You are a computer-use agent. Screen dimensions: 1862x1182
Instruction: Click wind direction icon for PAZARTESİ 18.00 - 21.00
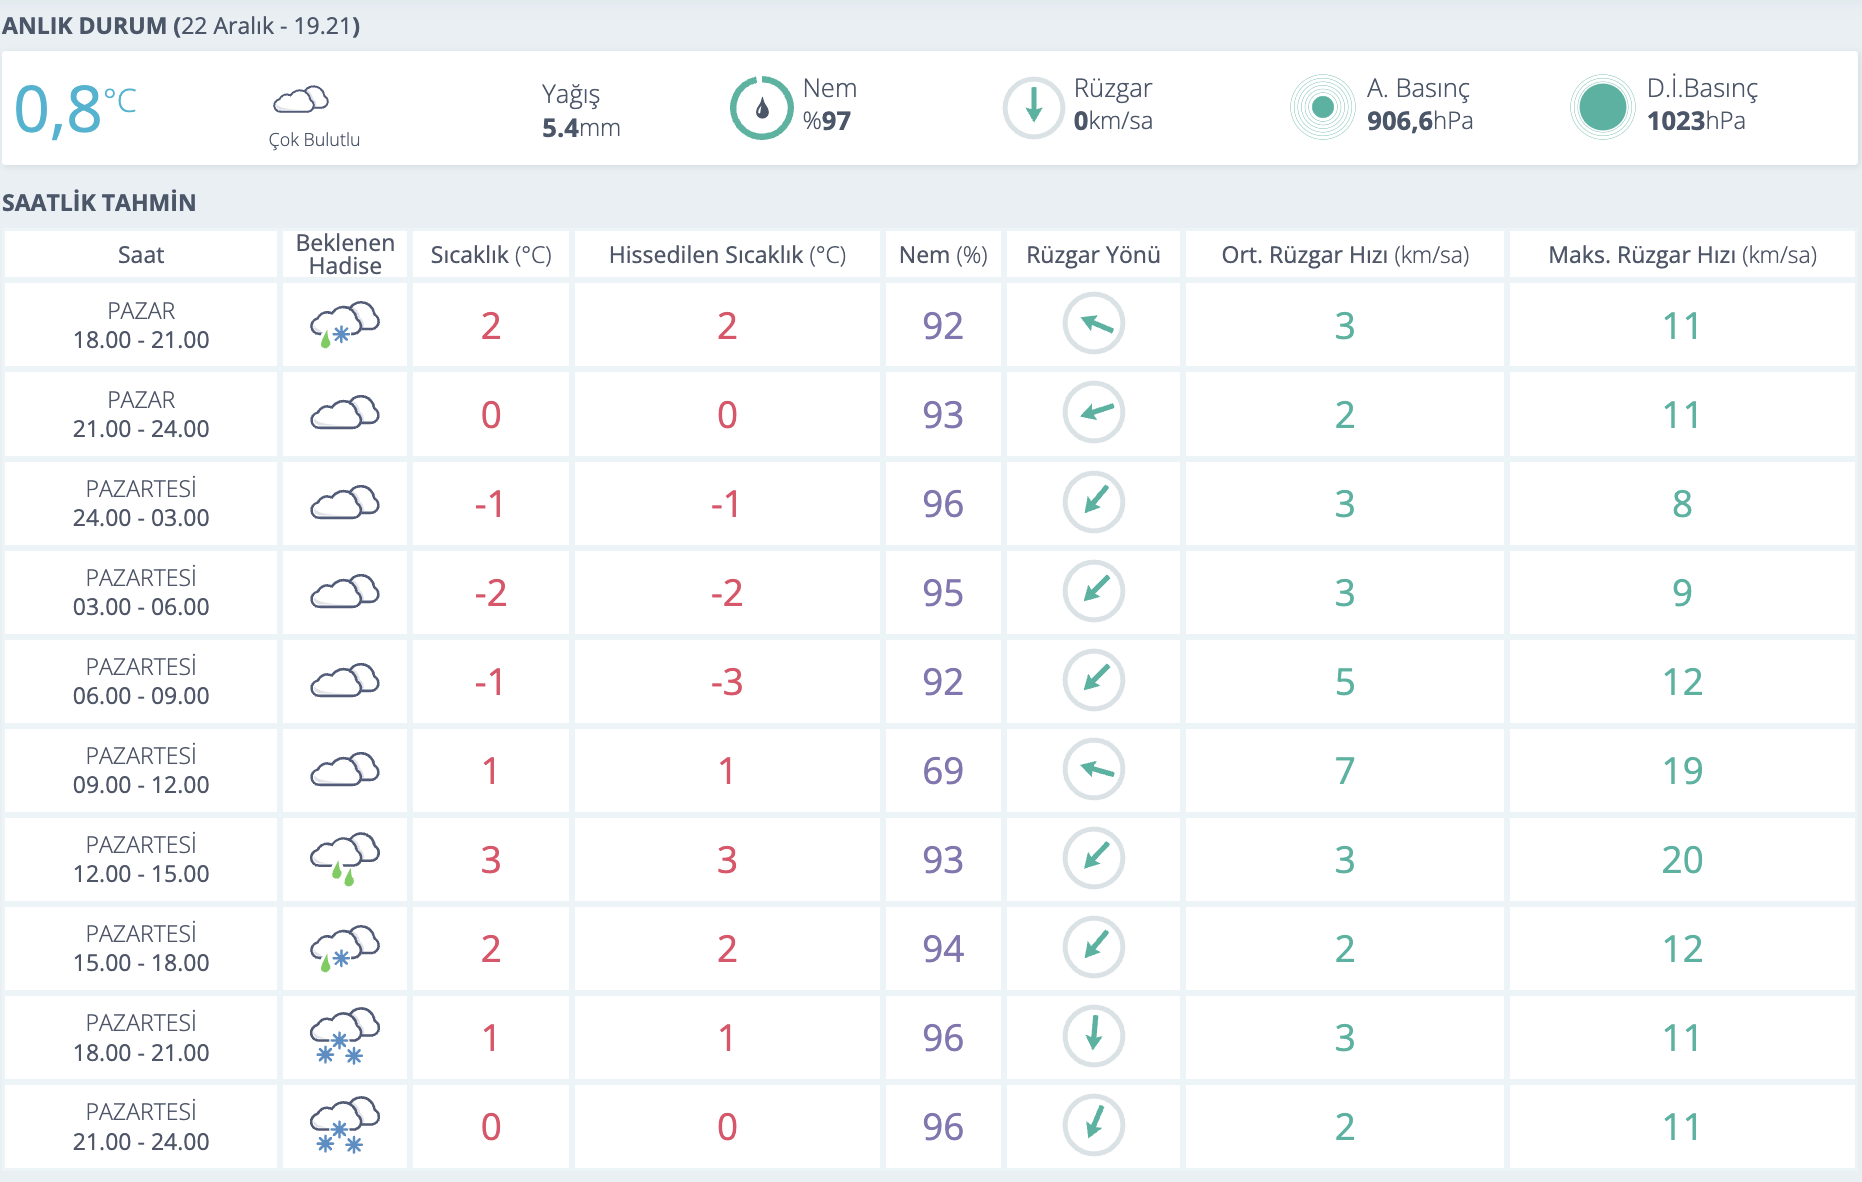[x=1094, y=1036]
